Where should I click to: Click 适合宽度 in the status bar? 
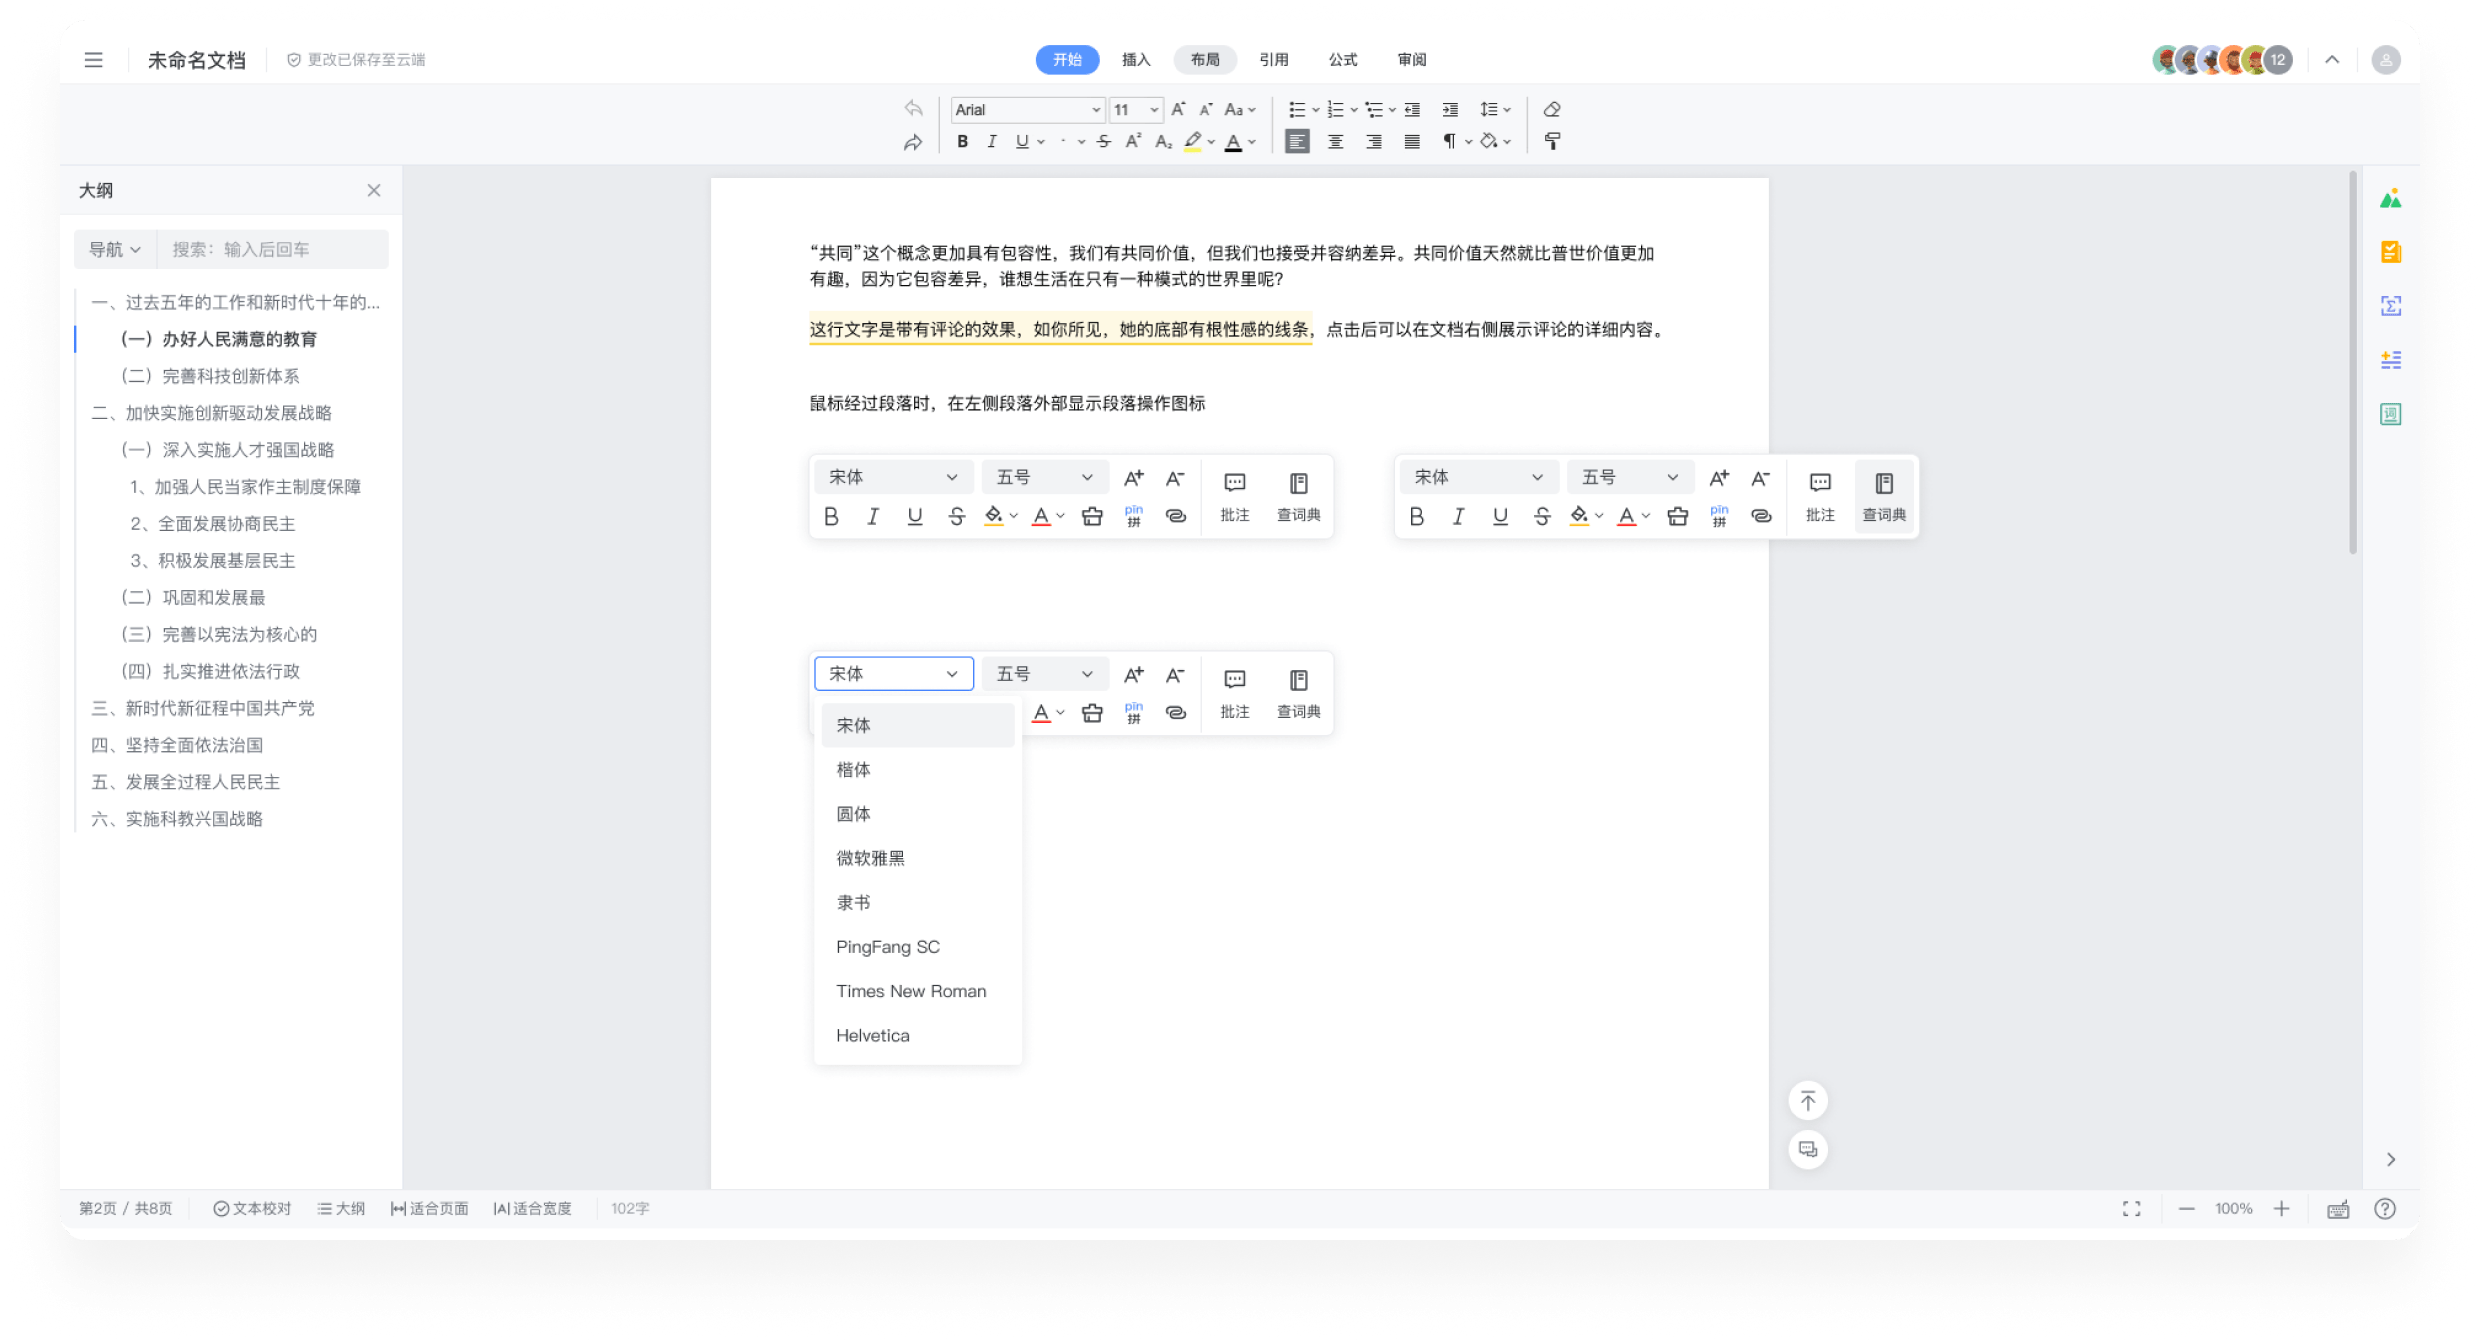532,1209
